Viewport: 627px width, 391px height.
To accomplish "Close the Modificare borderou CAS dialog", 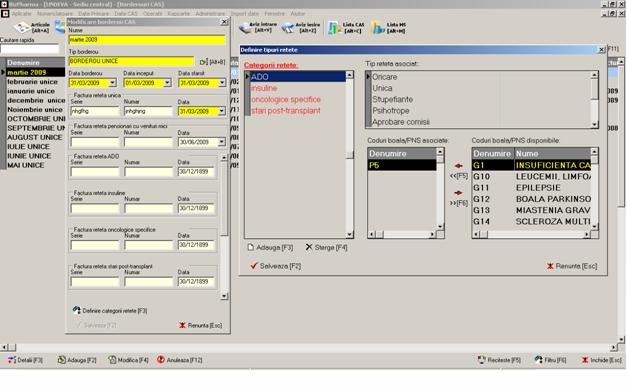I will coord(224,22).
